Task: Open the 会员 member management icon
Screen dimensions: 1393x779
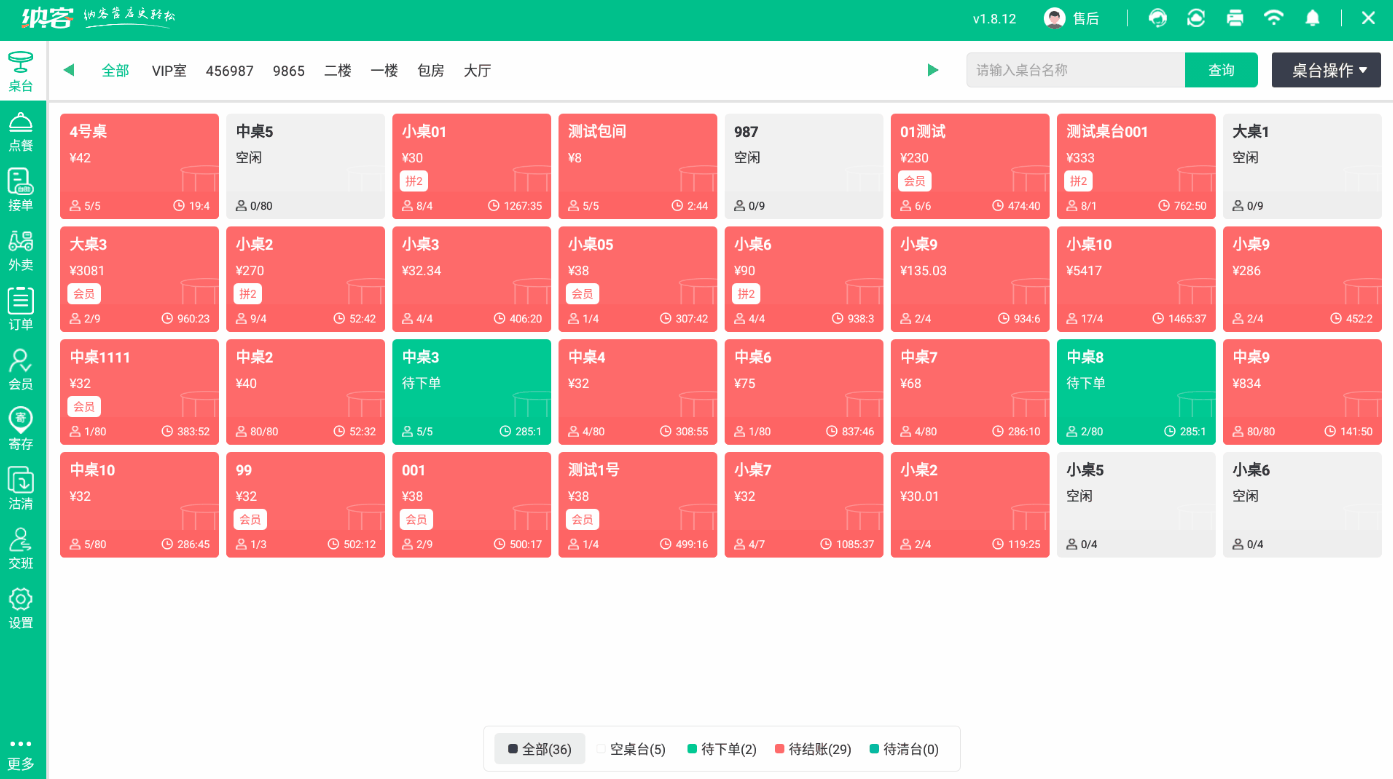Action: coord(22,368)
